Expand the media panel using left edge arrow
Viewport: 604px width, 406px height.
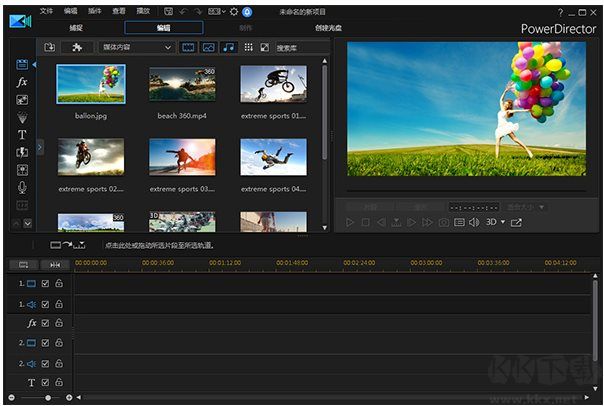tap(40, 147)
